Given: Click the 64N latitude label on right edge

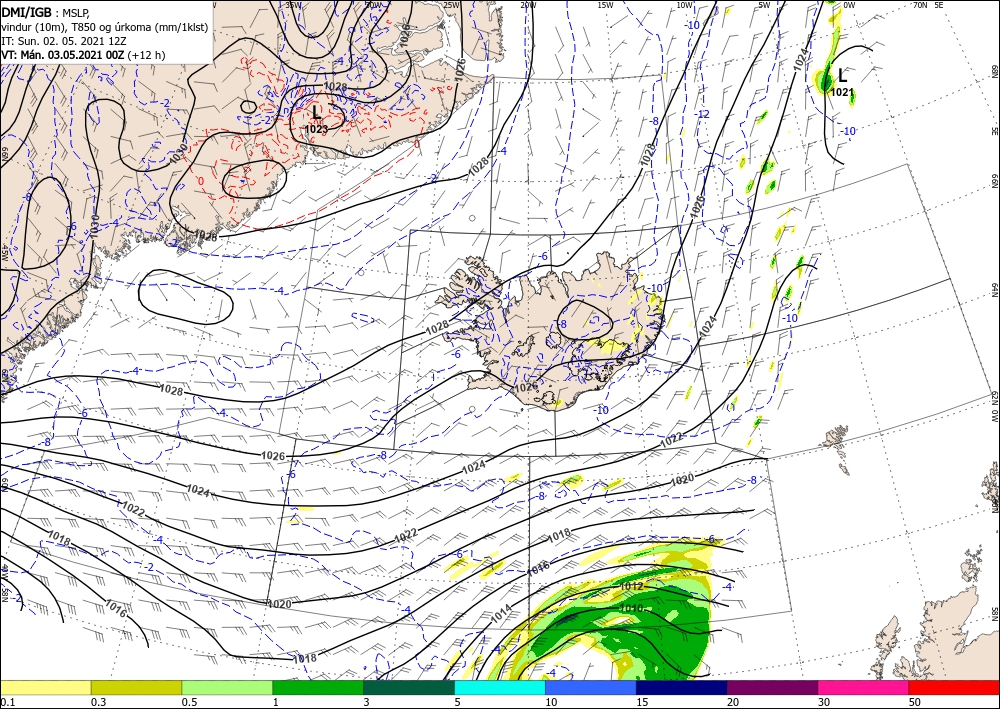Looking at the screenshot, I should (994, 290).
